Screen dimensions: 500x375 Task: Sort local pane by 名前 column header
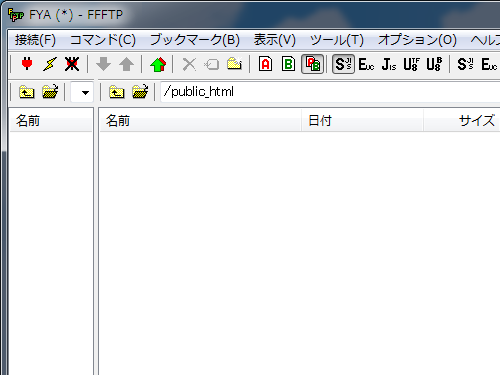[x=51, y=120]
